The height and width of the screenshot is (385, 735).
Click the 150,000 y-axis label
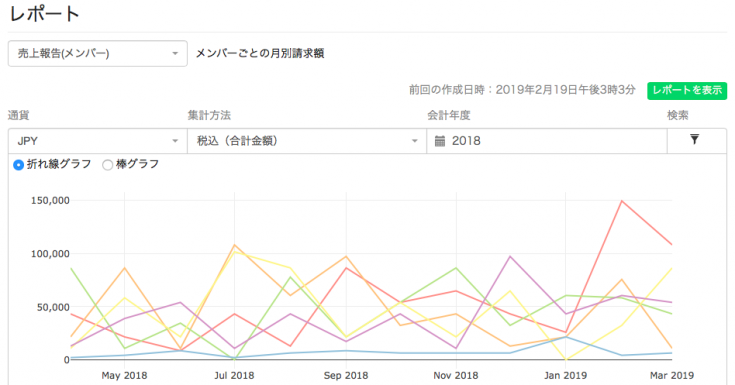click(50, 201)
